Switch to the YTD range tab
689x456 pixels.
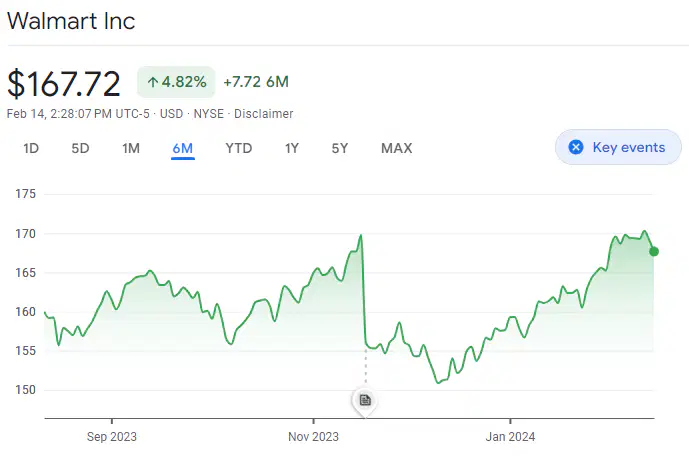pos(239,148)
